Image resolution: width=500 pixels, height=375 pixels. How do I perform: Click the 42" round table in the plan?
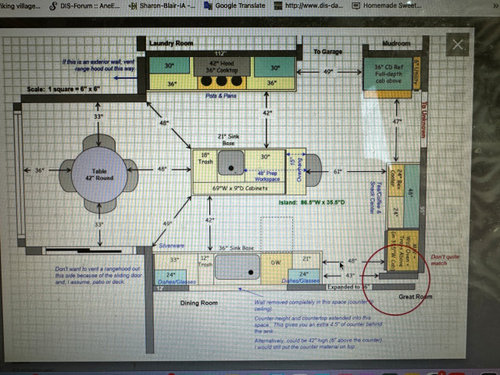point(99,174)
